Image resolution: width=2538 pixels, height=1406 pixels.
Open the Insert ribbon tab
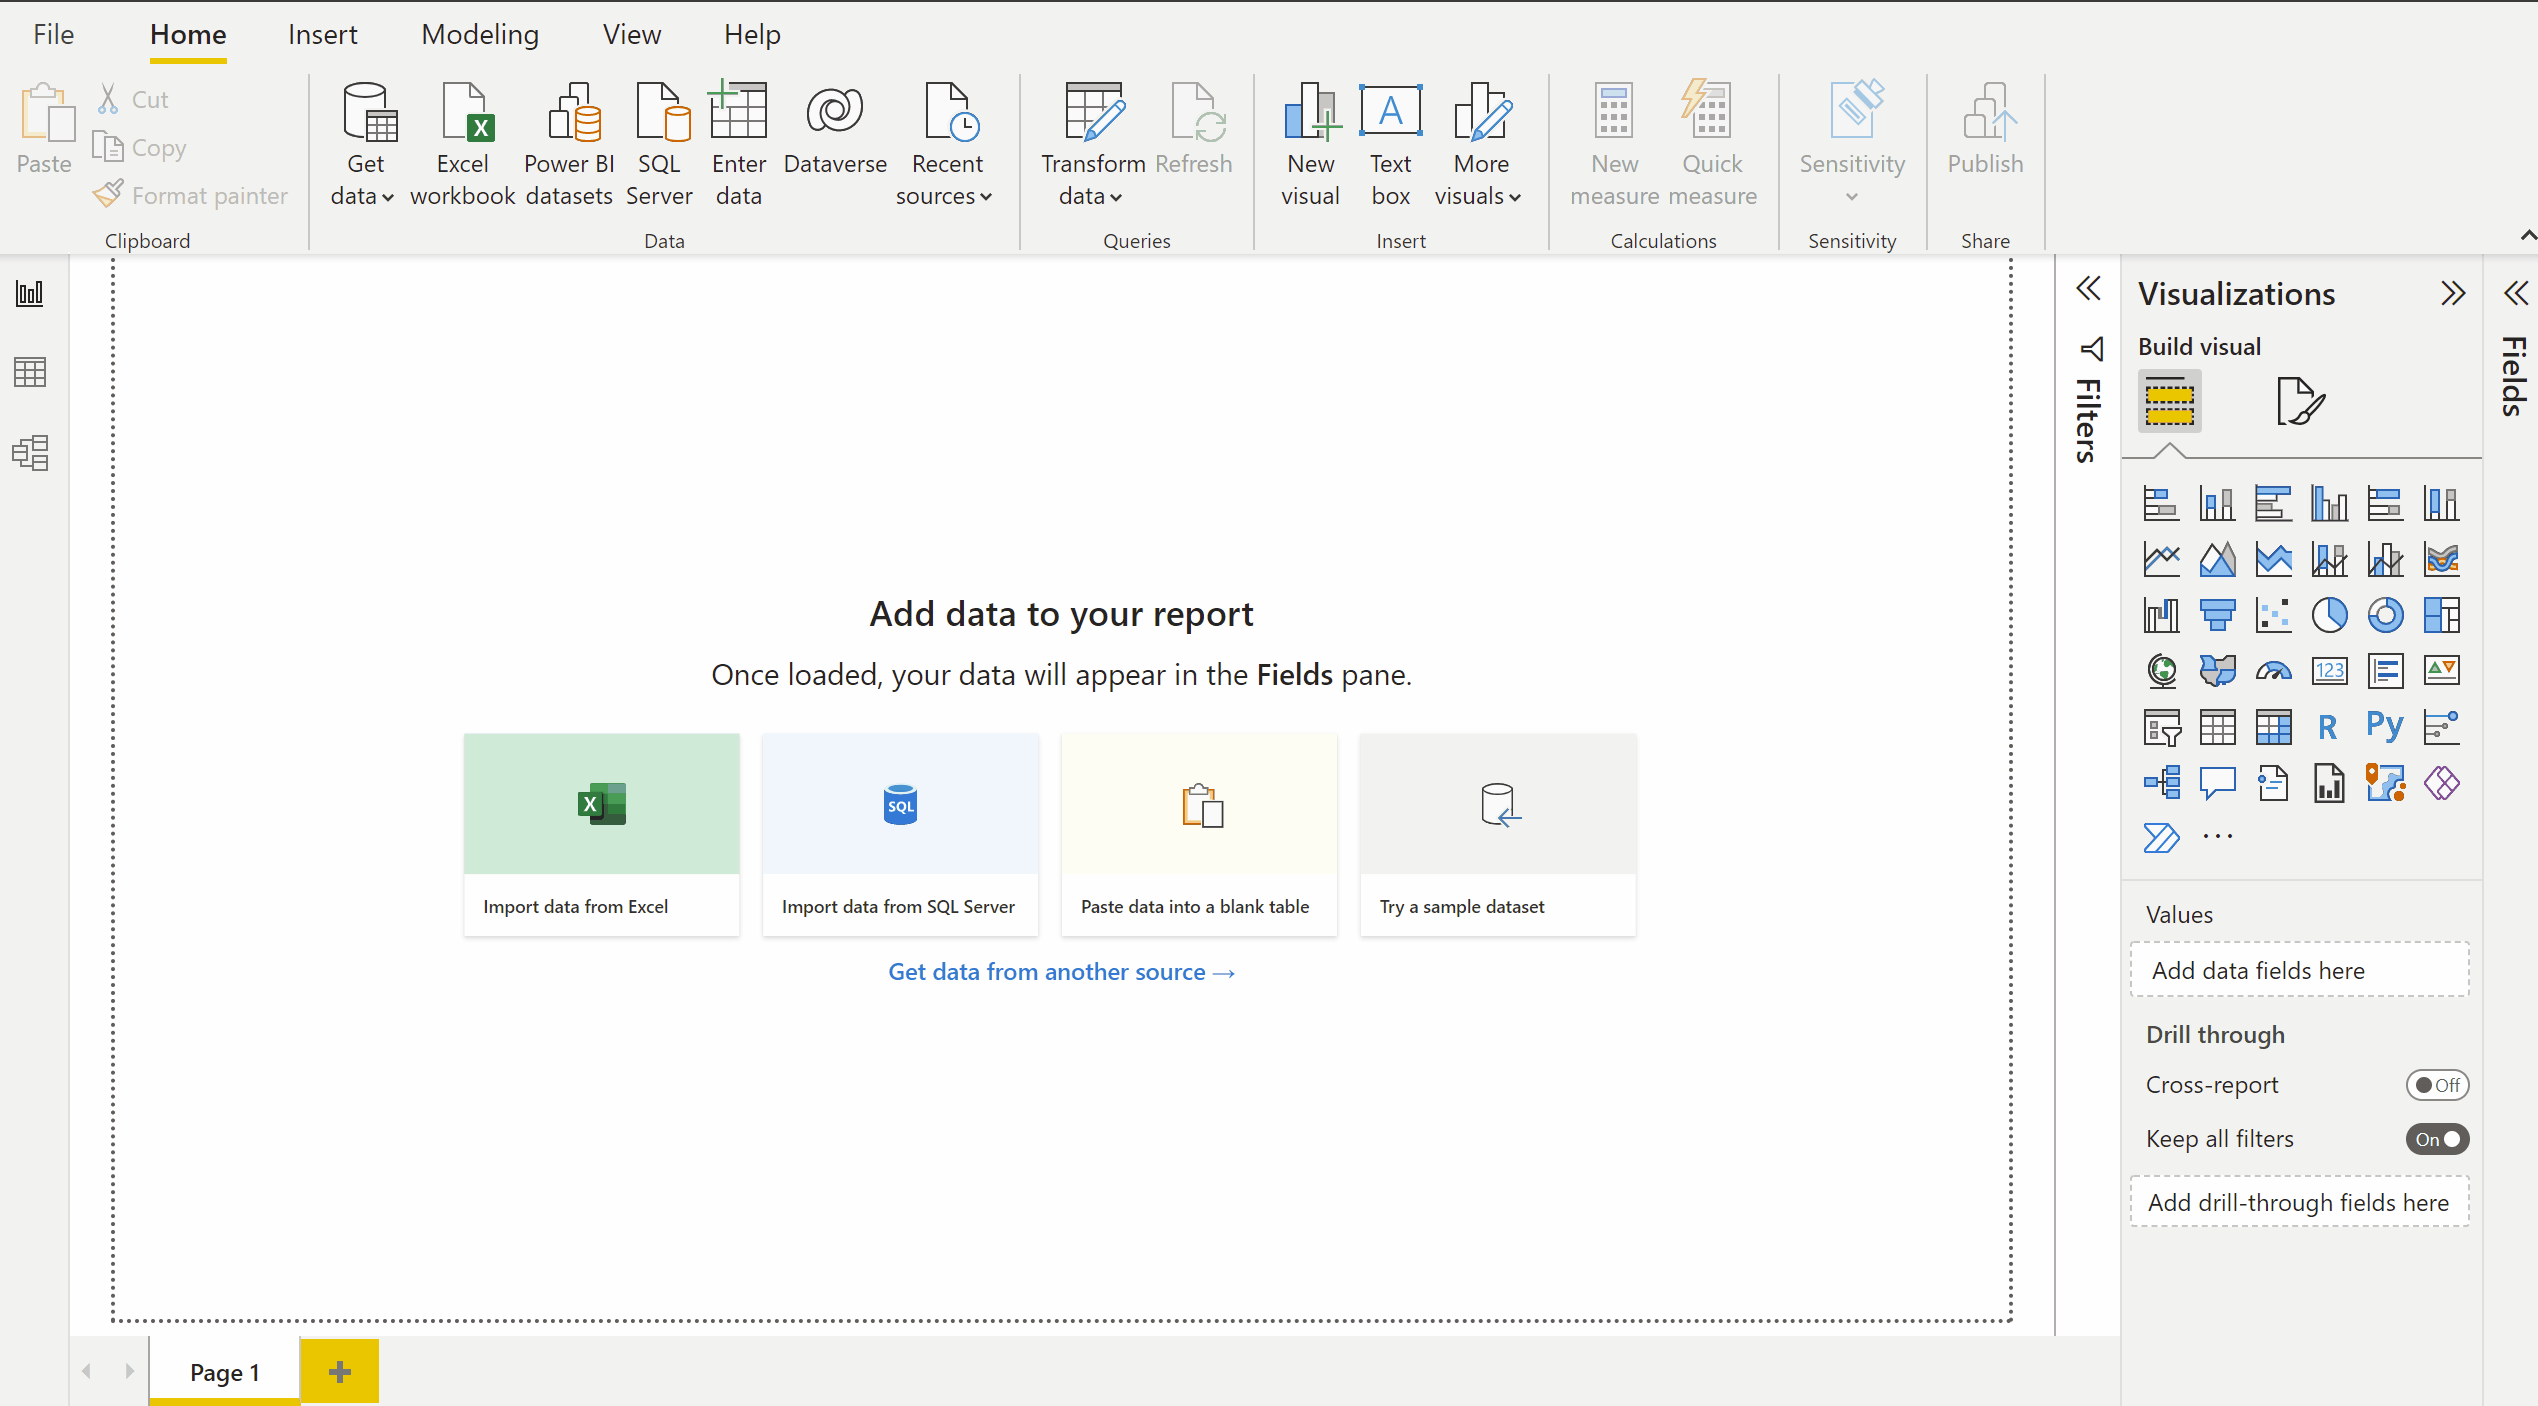322,34
